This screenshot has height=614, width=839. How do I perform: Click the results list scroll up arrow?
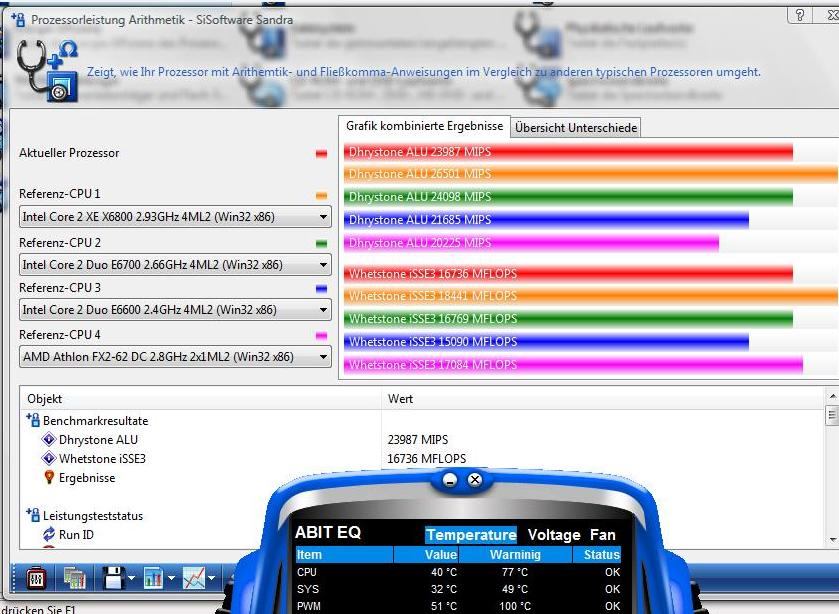pyautogui.click(x=833, y=397)
